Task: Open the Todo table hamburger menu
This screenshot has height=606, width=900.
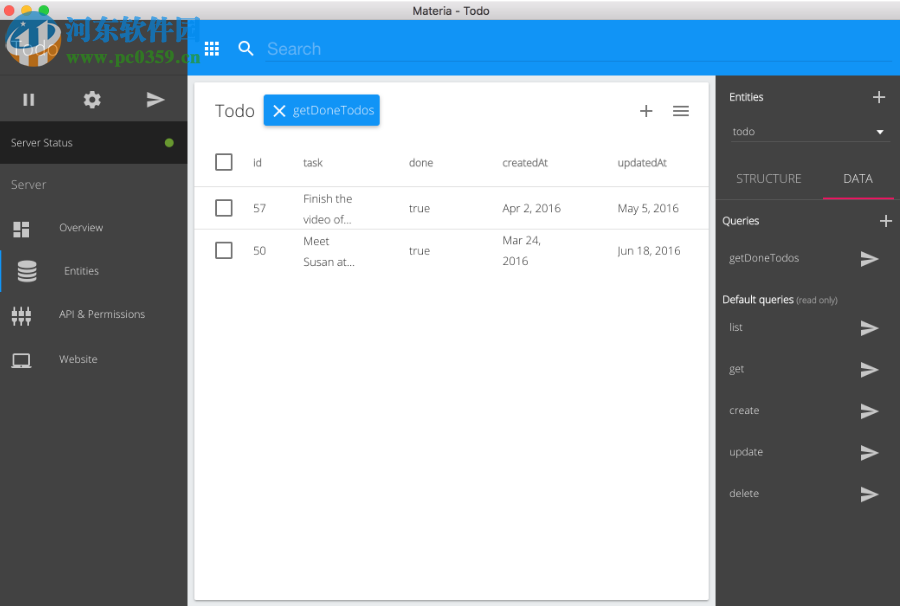Action: click(681, 111)
